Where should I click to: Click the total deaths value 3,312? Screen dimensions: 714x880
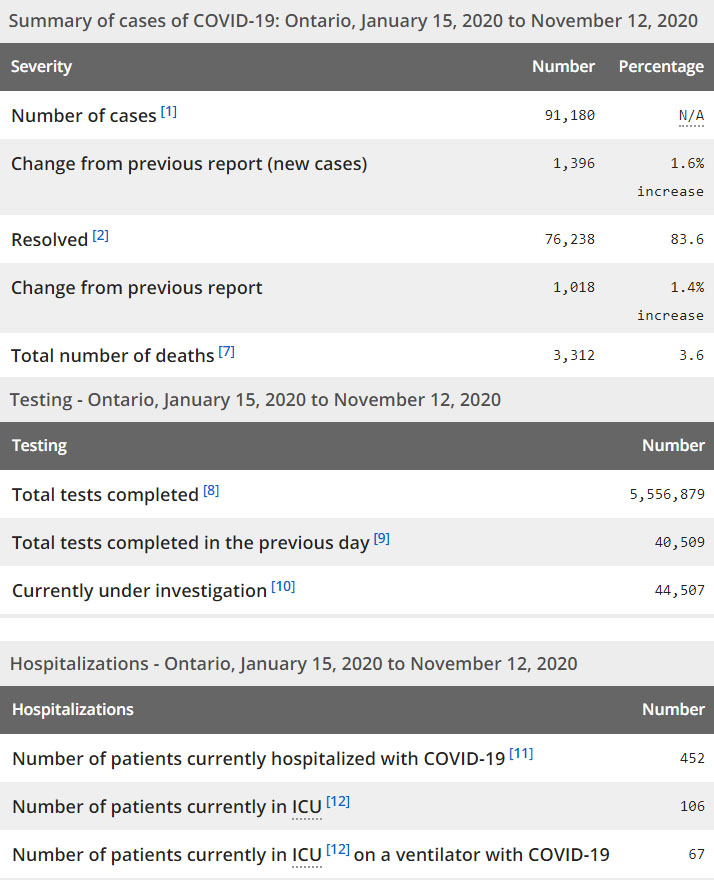point(573,355)
